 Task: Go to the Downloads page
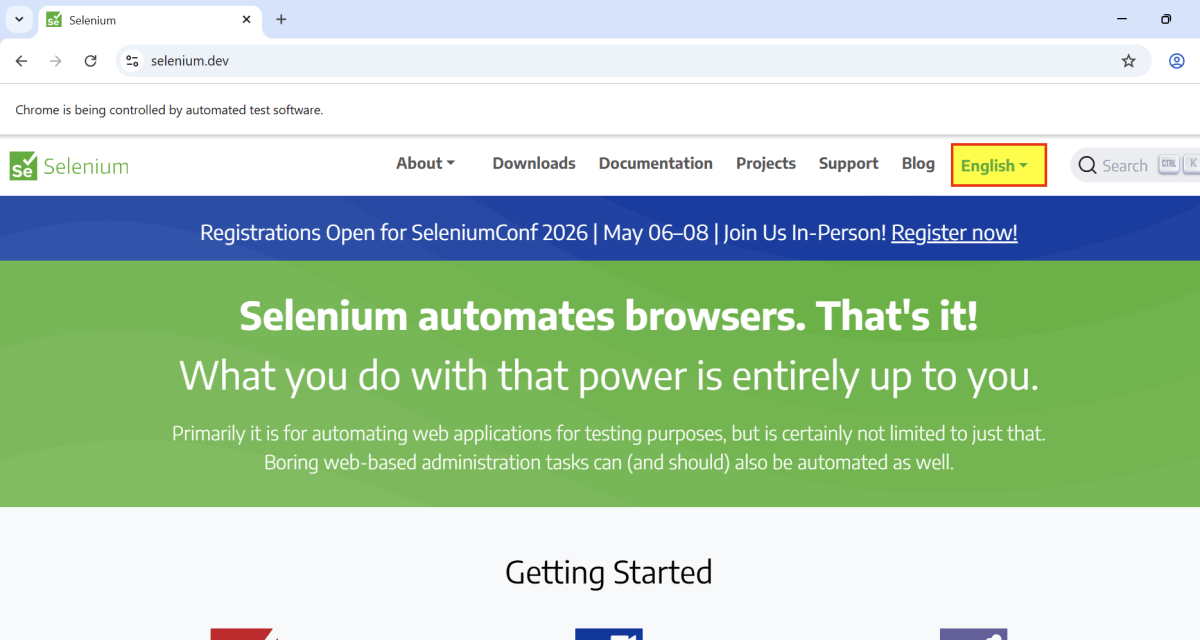pyautogui.click(x=534, y=164)
